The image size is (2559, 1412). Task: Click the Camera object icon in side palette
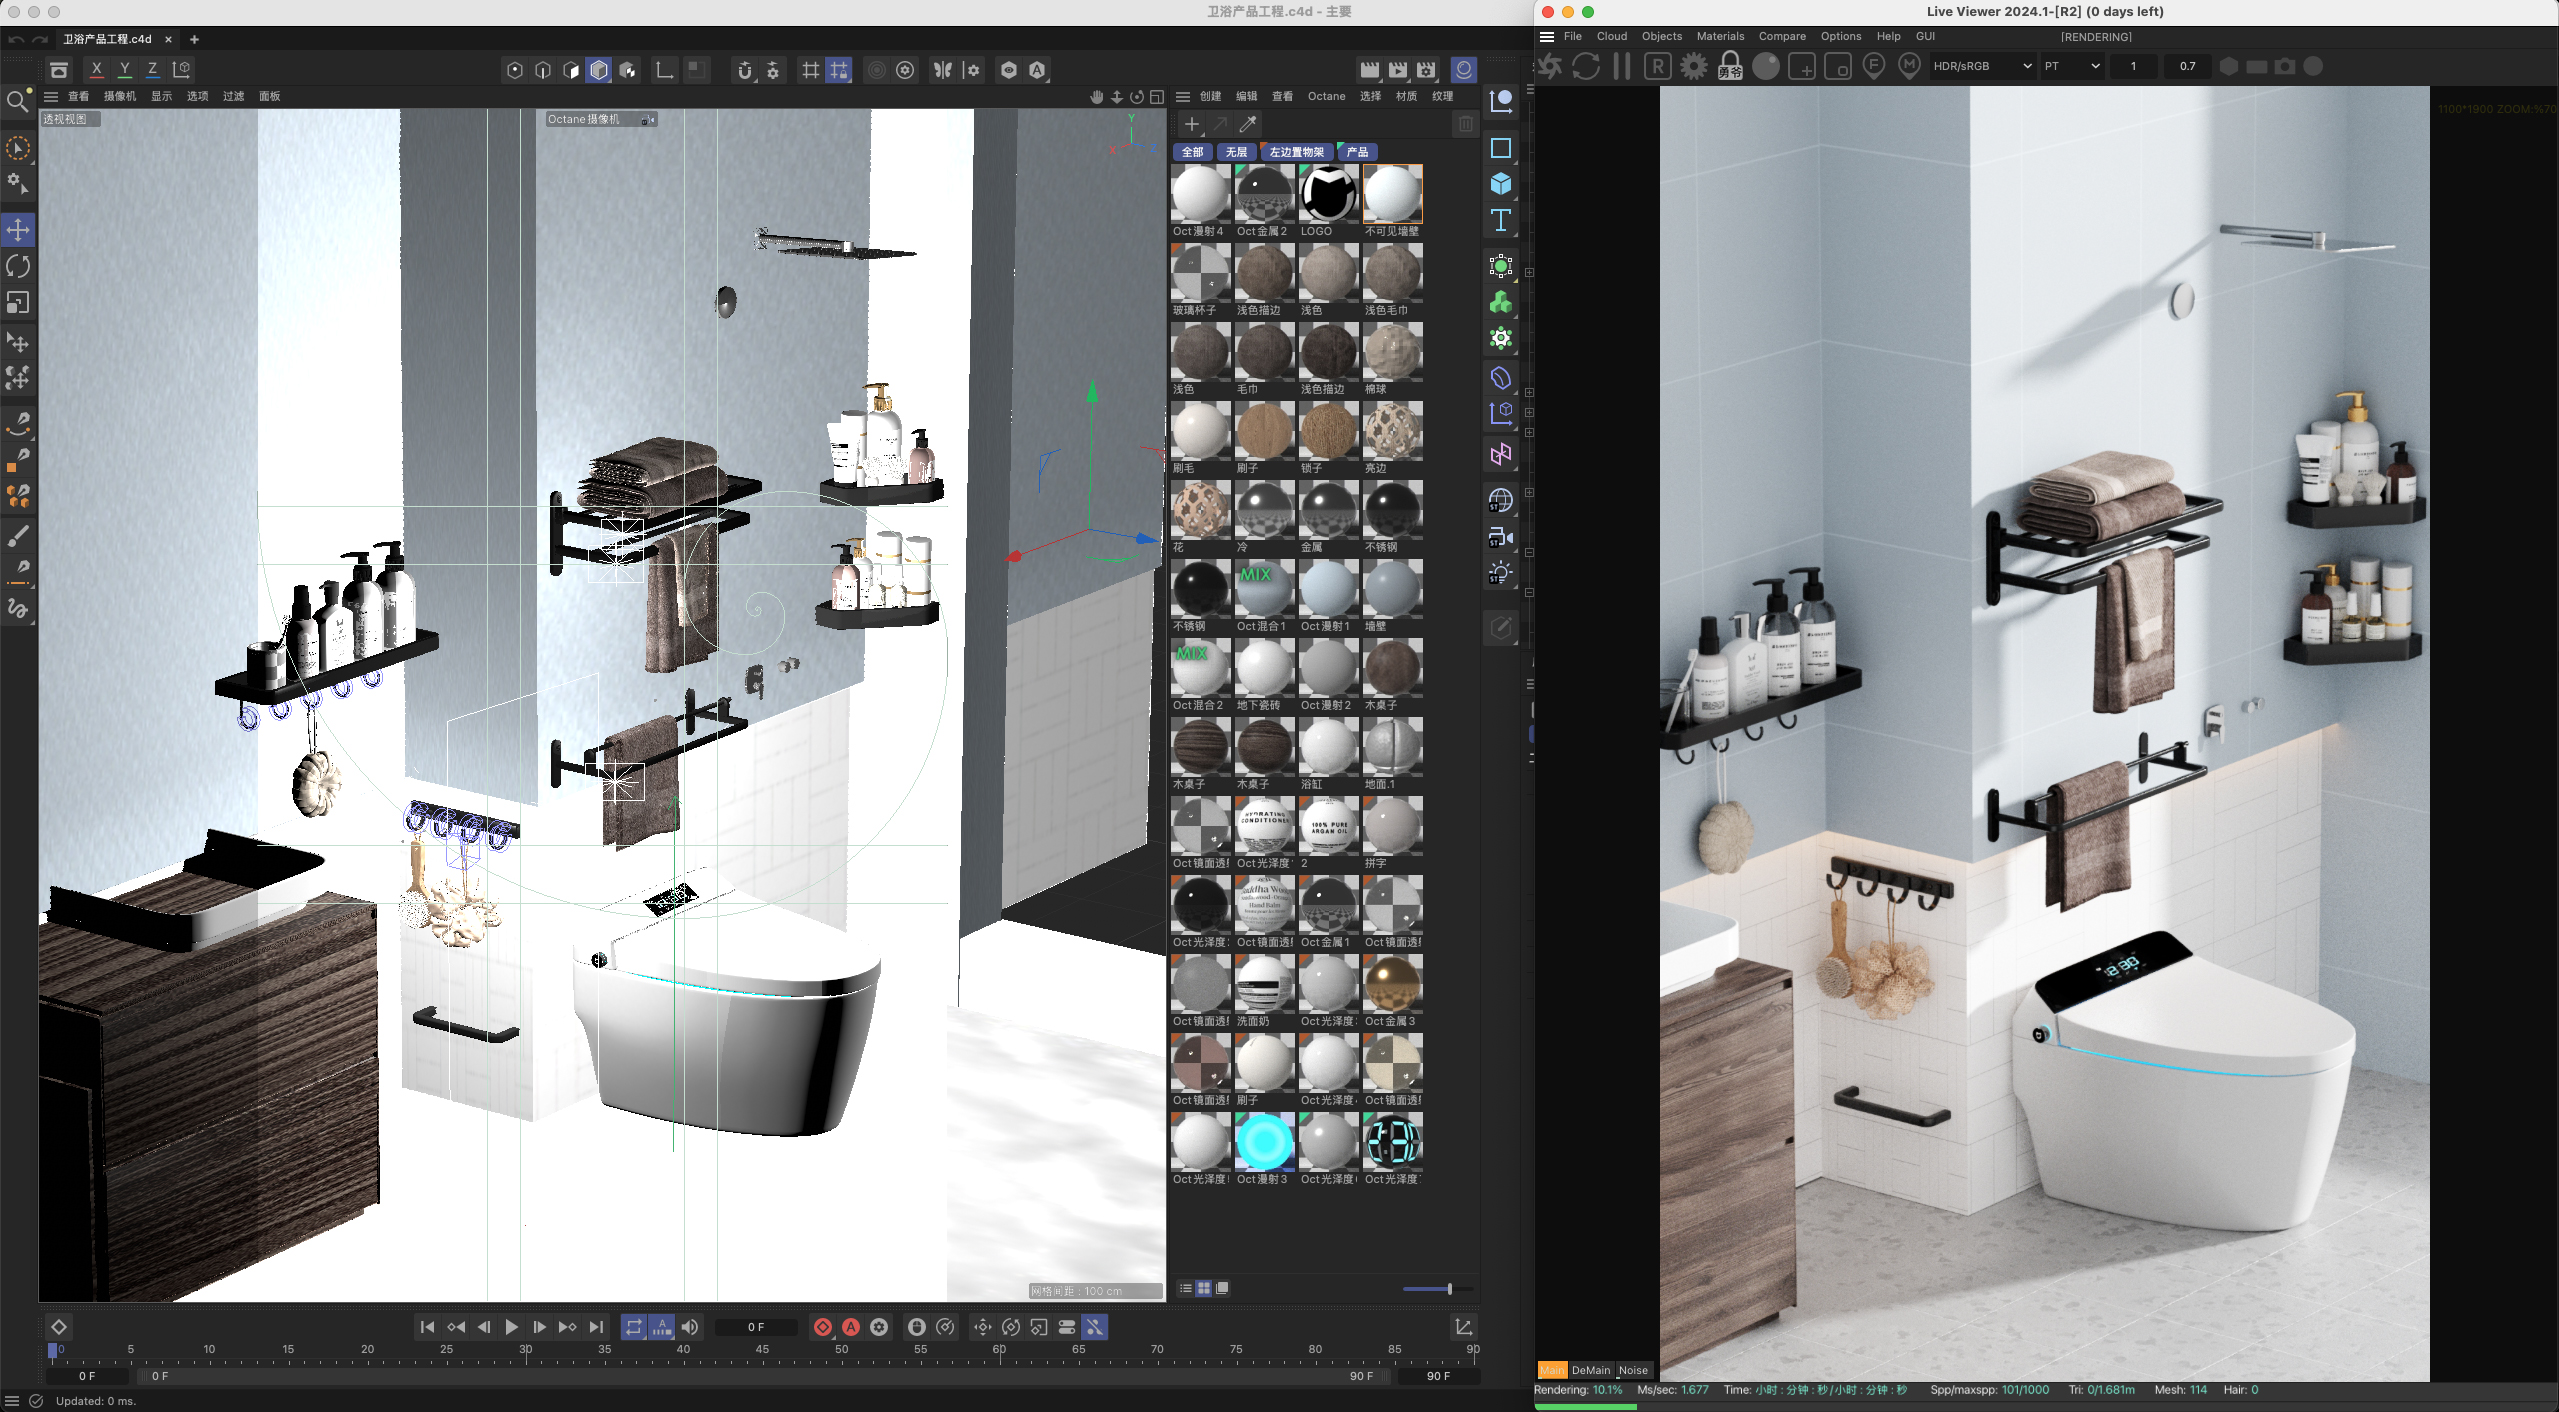pos(1500,537)
